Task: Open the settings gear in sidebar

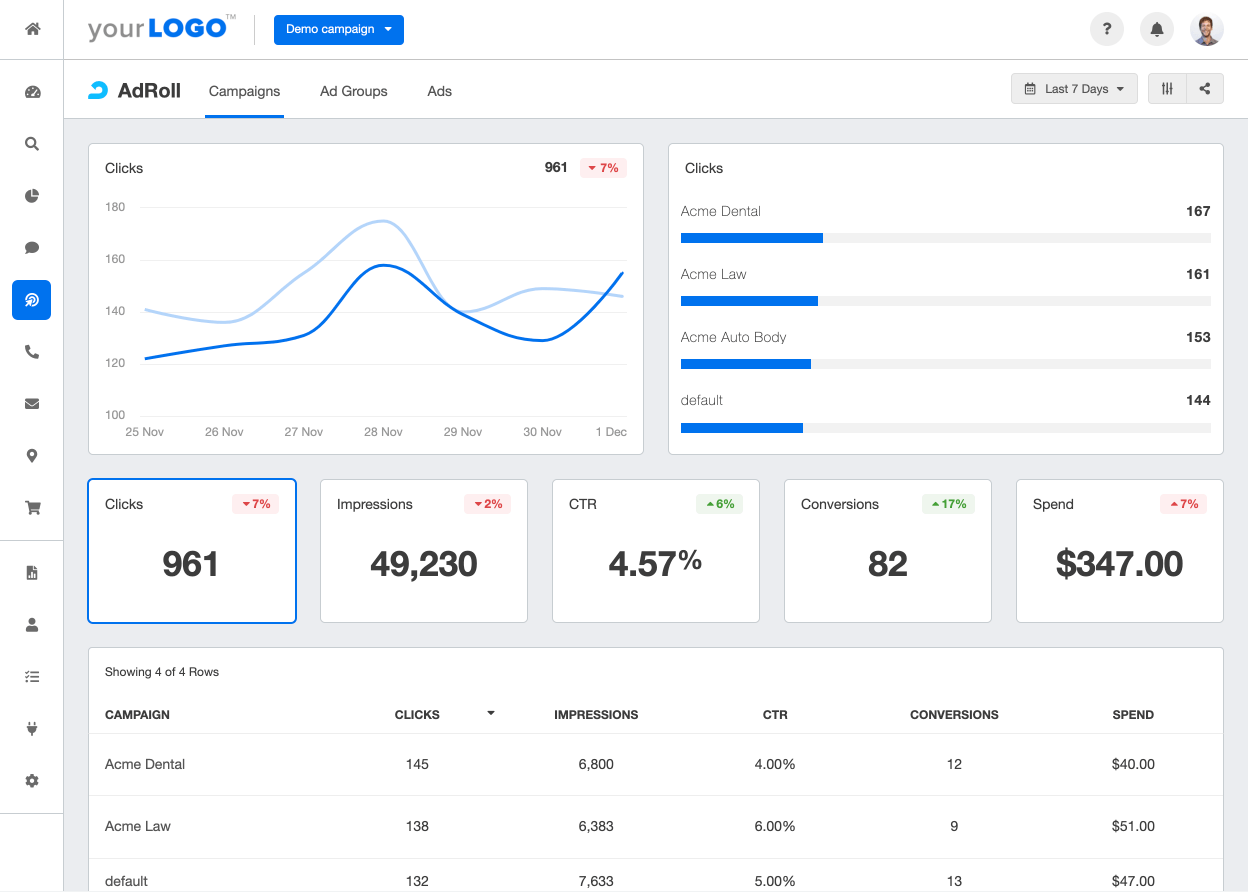Action: [x=31, y=780]
